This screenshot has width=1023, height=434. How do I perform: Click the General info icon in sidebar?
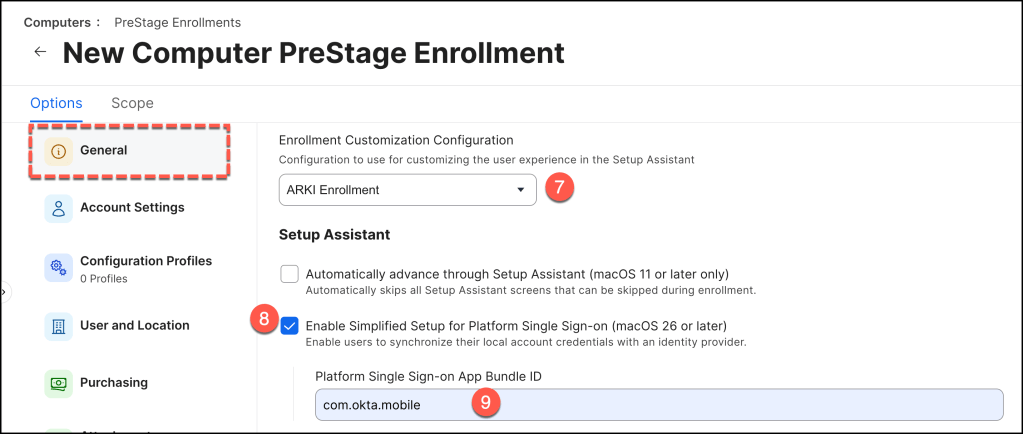click(59, 151)
